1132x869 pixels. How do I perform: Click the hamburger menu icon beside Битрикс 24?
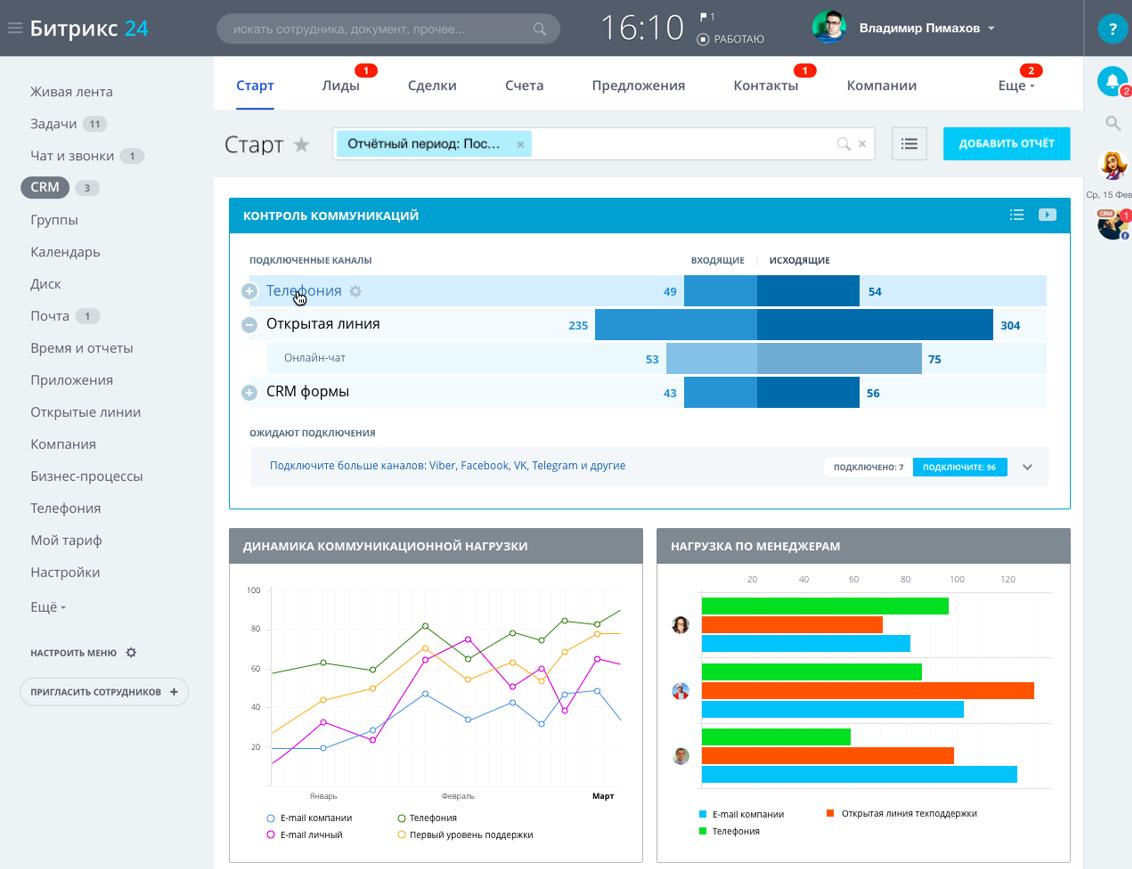tap(14, 28)
